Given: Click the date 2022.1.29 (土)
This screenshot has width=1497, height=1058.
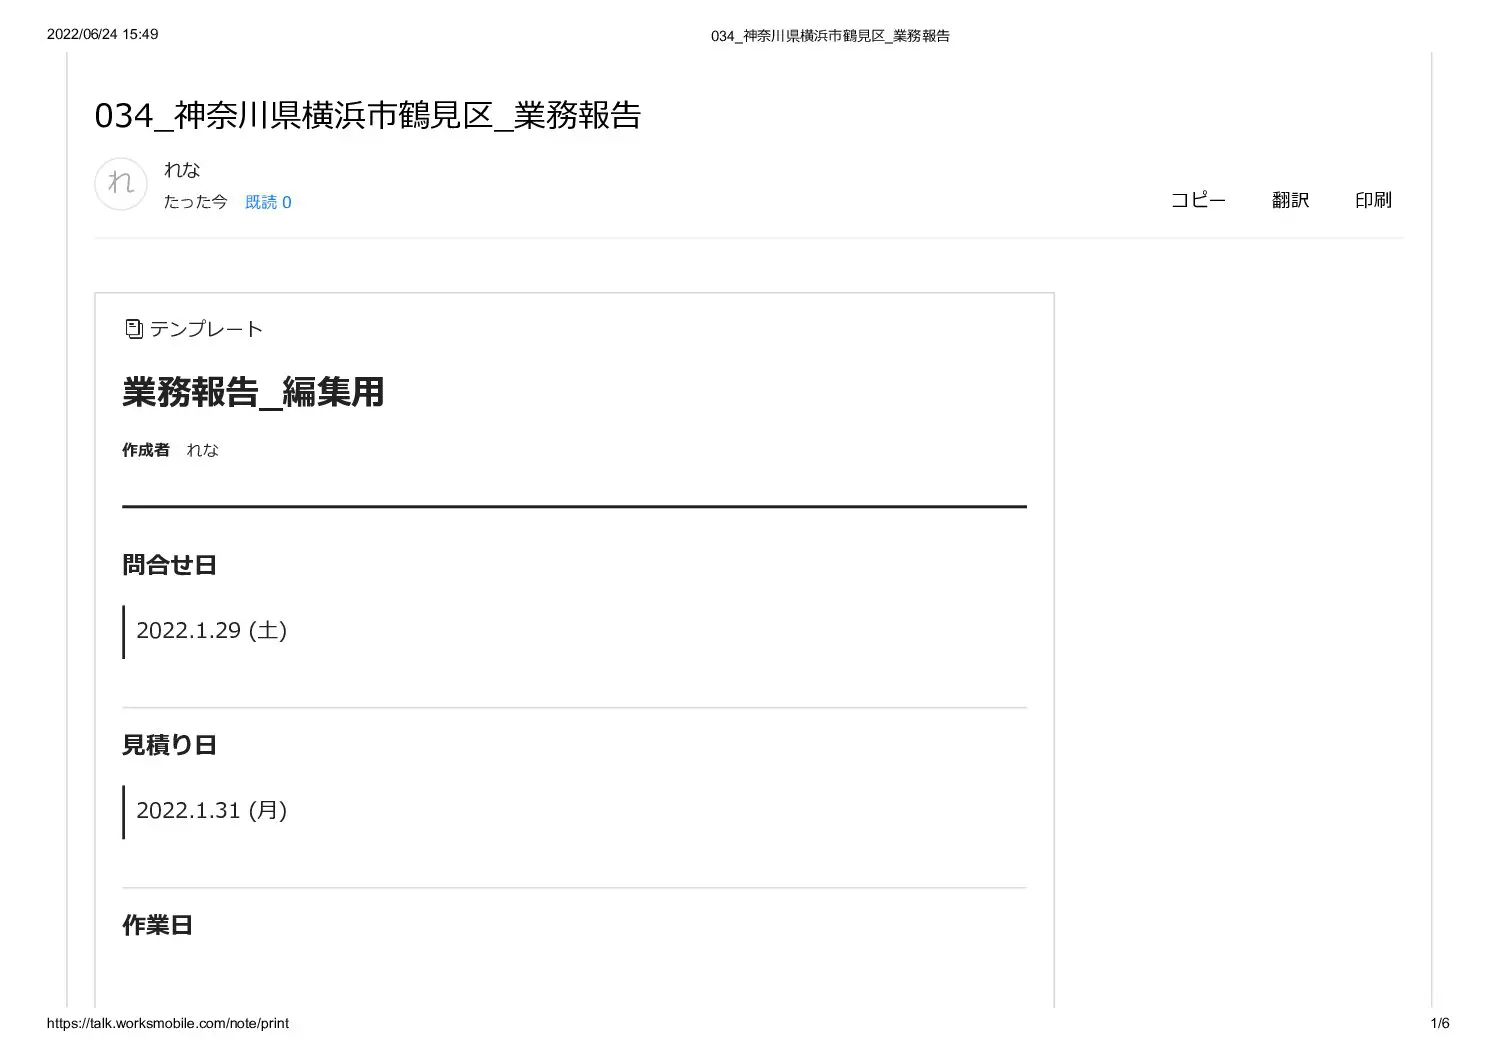Looking at the screenshot, I should click(211, 630).
